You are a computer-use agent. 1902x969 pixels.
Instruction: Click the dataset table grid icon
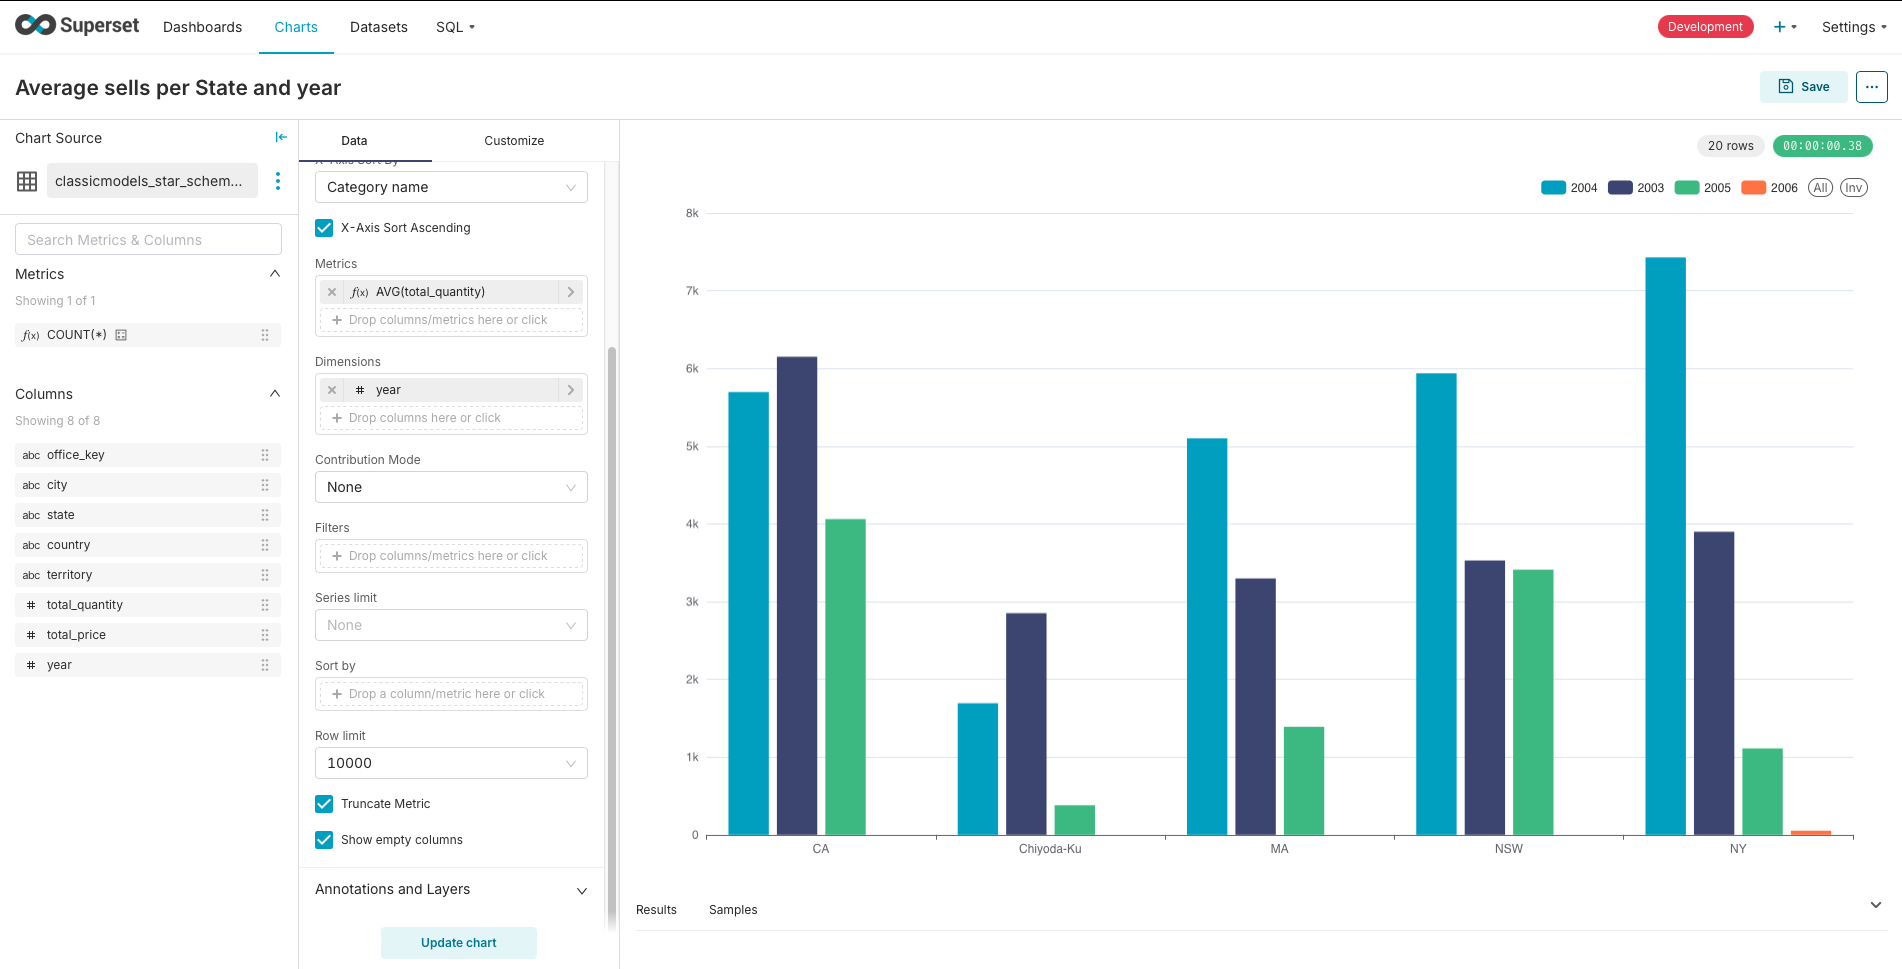coord(27,181)
